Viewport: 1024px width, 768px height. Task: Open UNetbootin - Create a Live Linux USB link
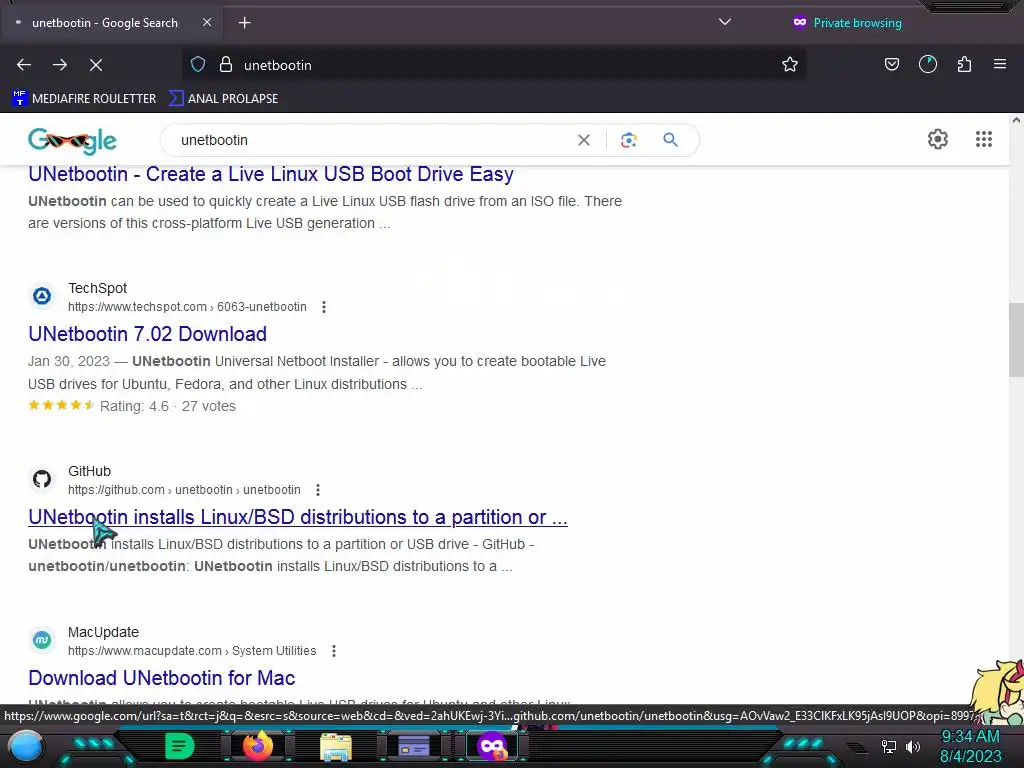click(271, 174)
